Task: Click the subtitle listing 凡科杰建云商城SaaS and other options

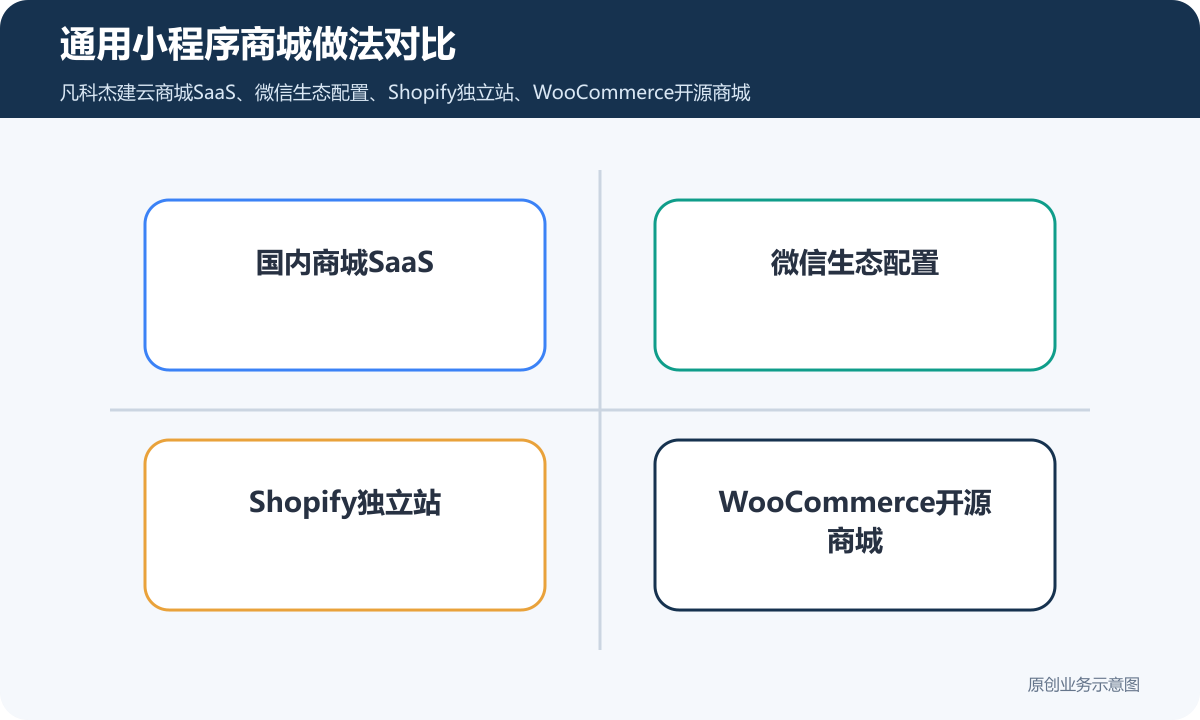Action: click(405, 93)
